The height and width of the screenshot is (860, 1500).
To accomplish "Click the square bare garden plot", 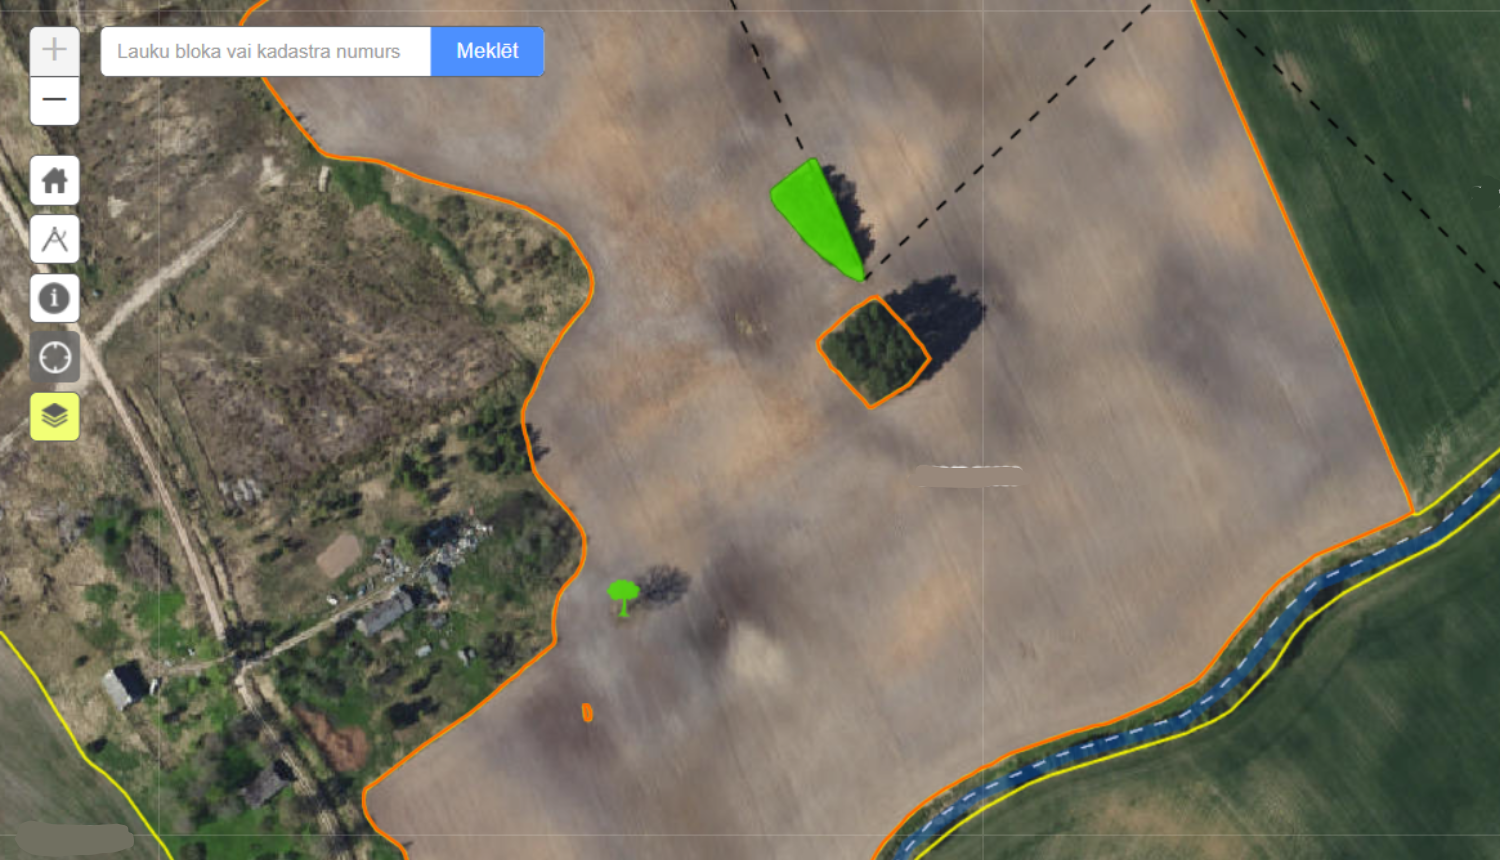I will click(339, 554).
